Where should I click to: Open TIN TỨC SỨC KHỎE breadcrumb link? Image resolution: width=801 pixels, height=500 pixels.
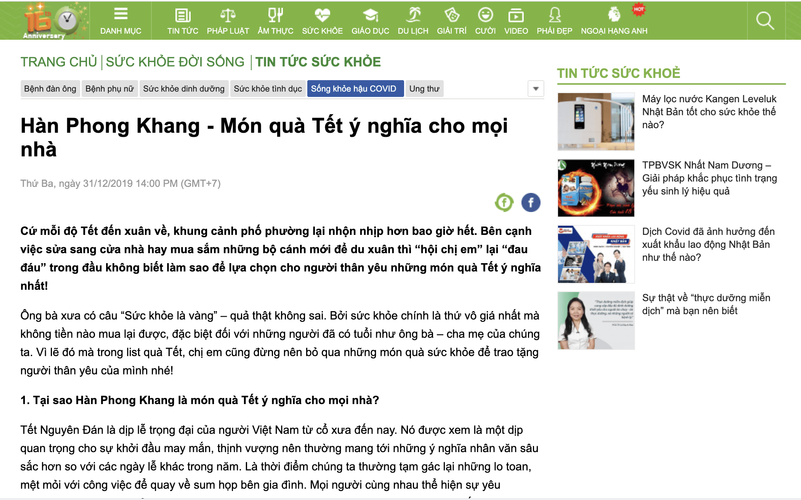(318, 62)
